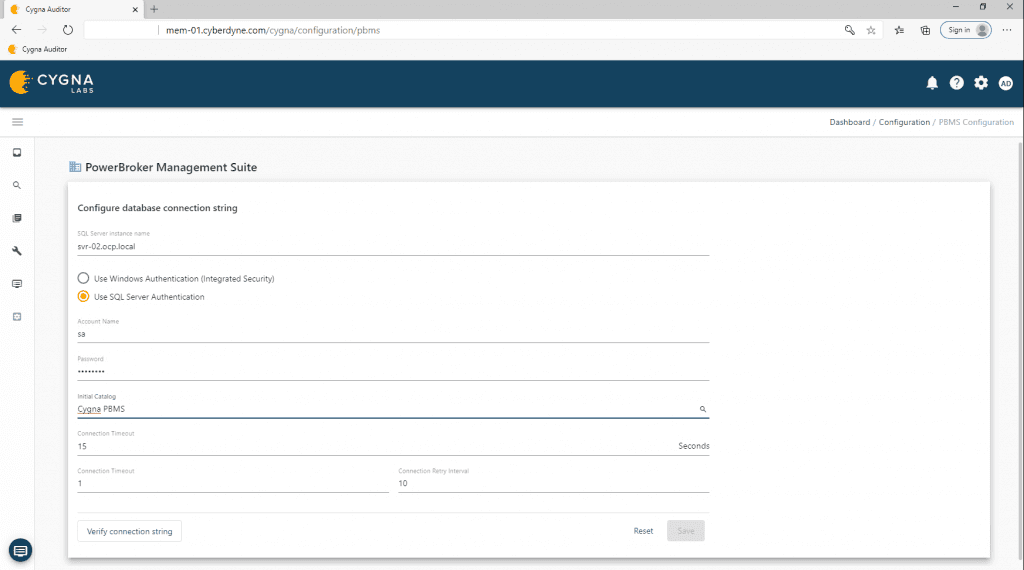The height and width of the screenshot is (570, 1024).
Task: Open the notifications bell
Action: [932, 83]
